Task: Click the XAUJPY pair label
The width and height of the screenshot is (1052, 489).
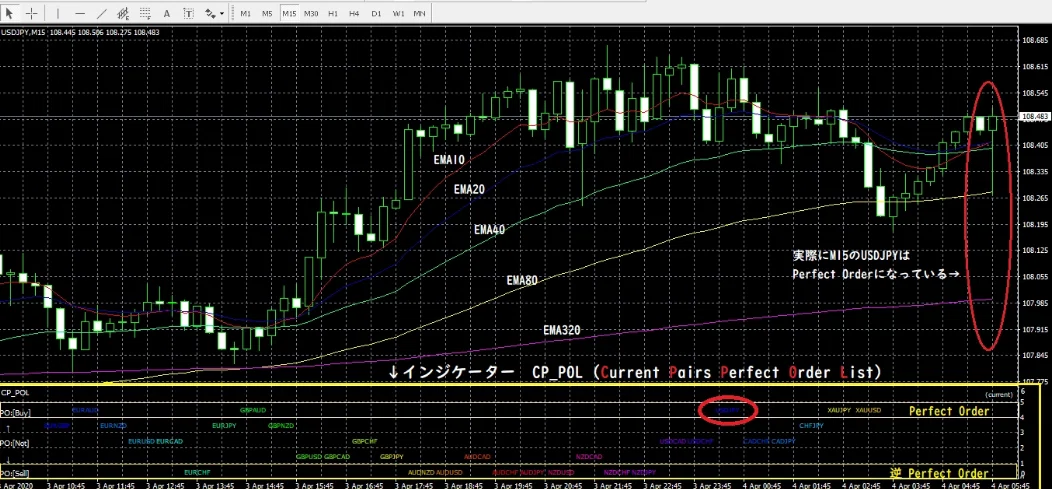Action: (839, 410)
